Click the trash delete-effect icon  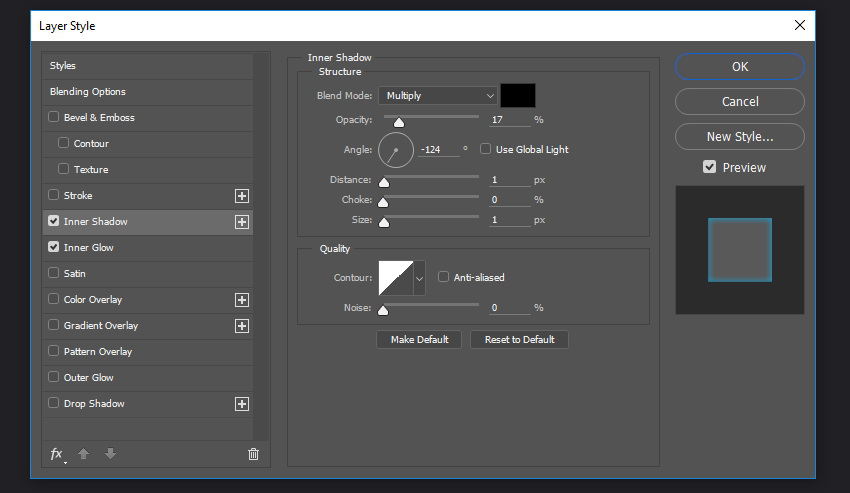(253, 454)
